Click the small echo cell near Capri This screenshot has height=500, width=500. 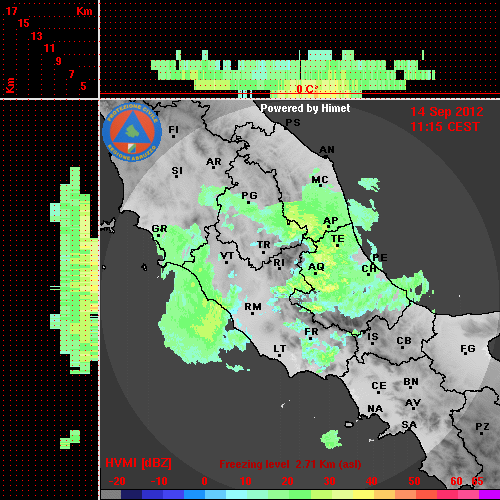pyautogui.click(x=331, y=439)
